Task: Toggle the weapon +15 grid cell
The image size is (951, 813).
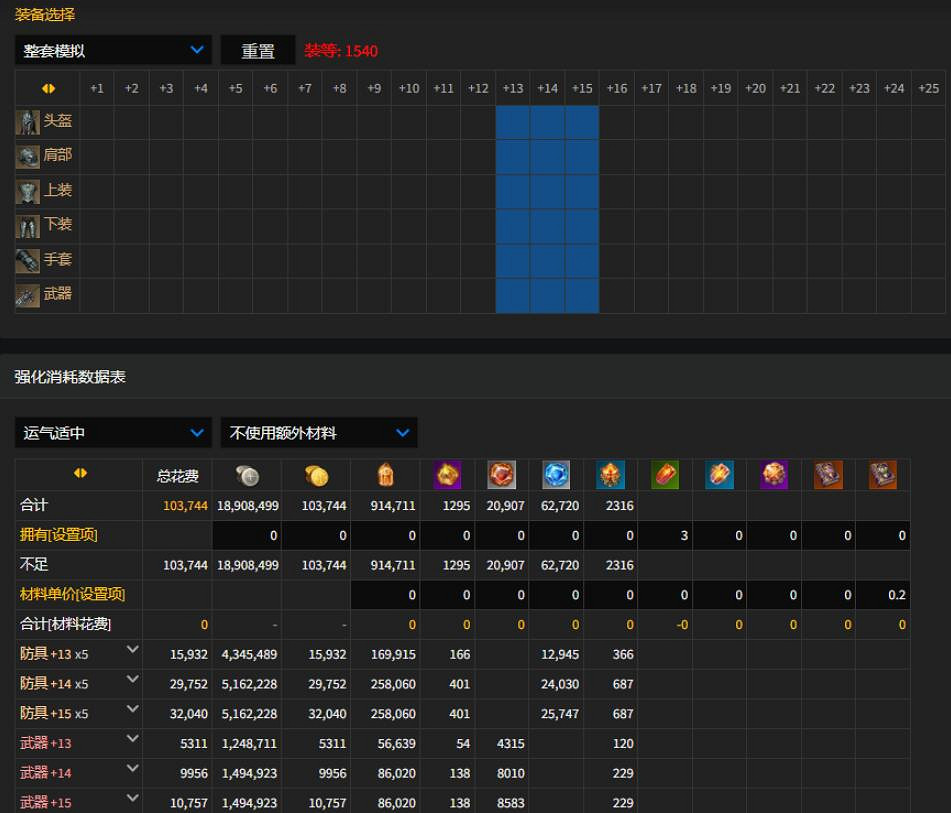Action: 582,295
